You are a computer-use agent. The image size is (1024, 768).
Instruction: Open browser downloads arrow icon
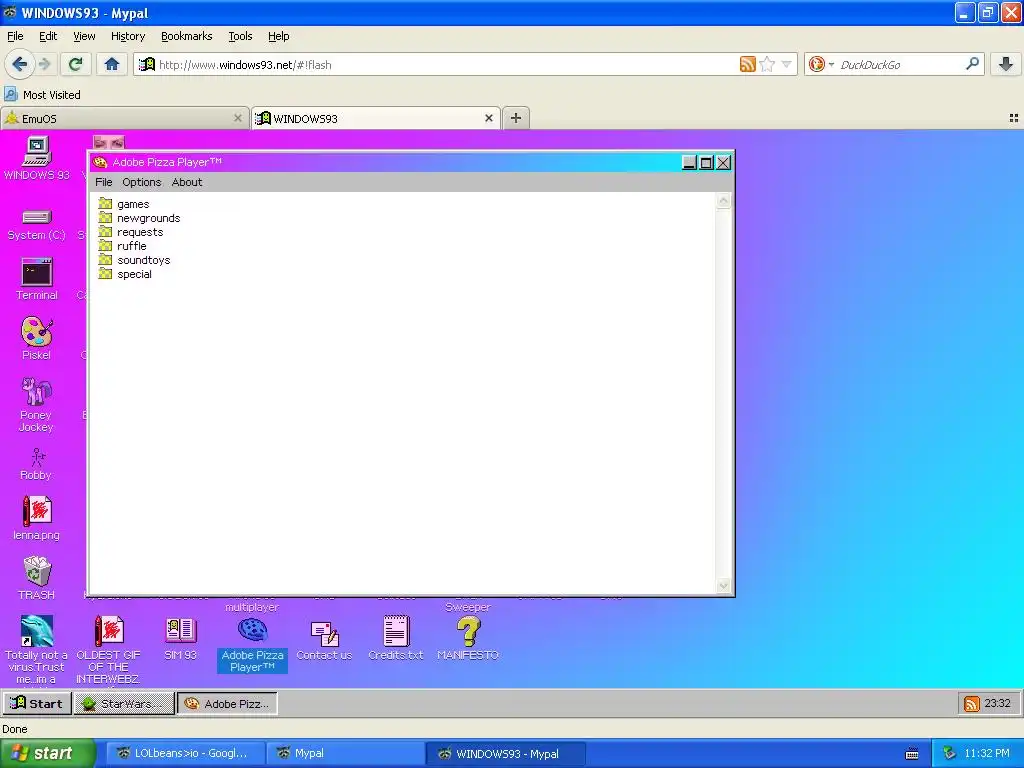click(1006, 64)
